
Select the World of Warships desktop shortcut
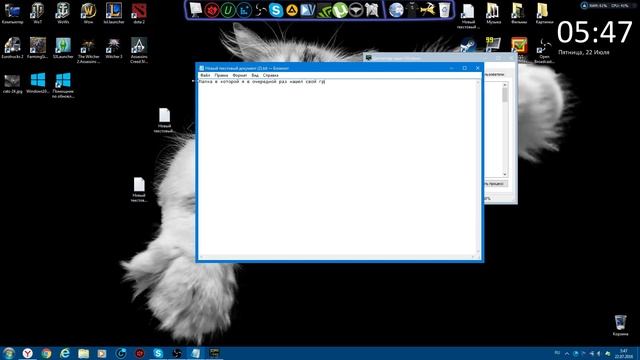[63, 13]
